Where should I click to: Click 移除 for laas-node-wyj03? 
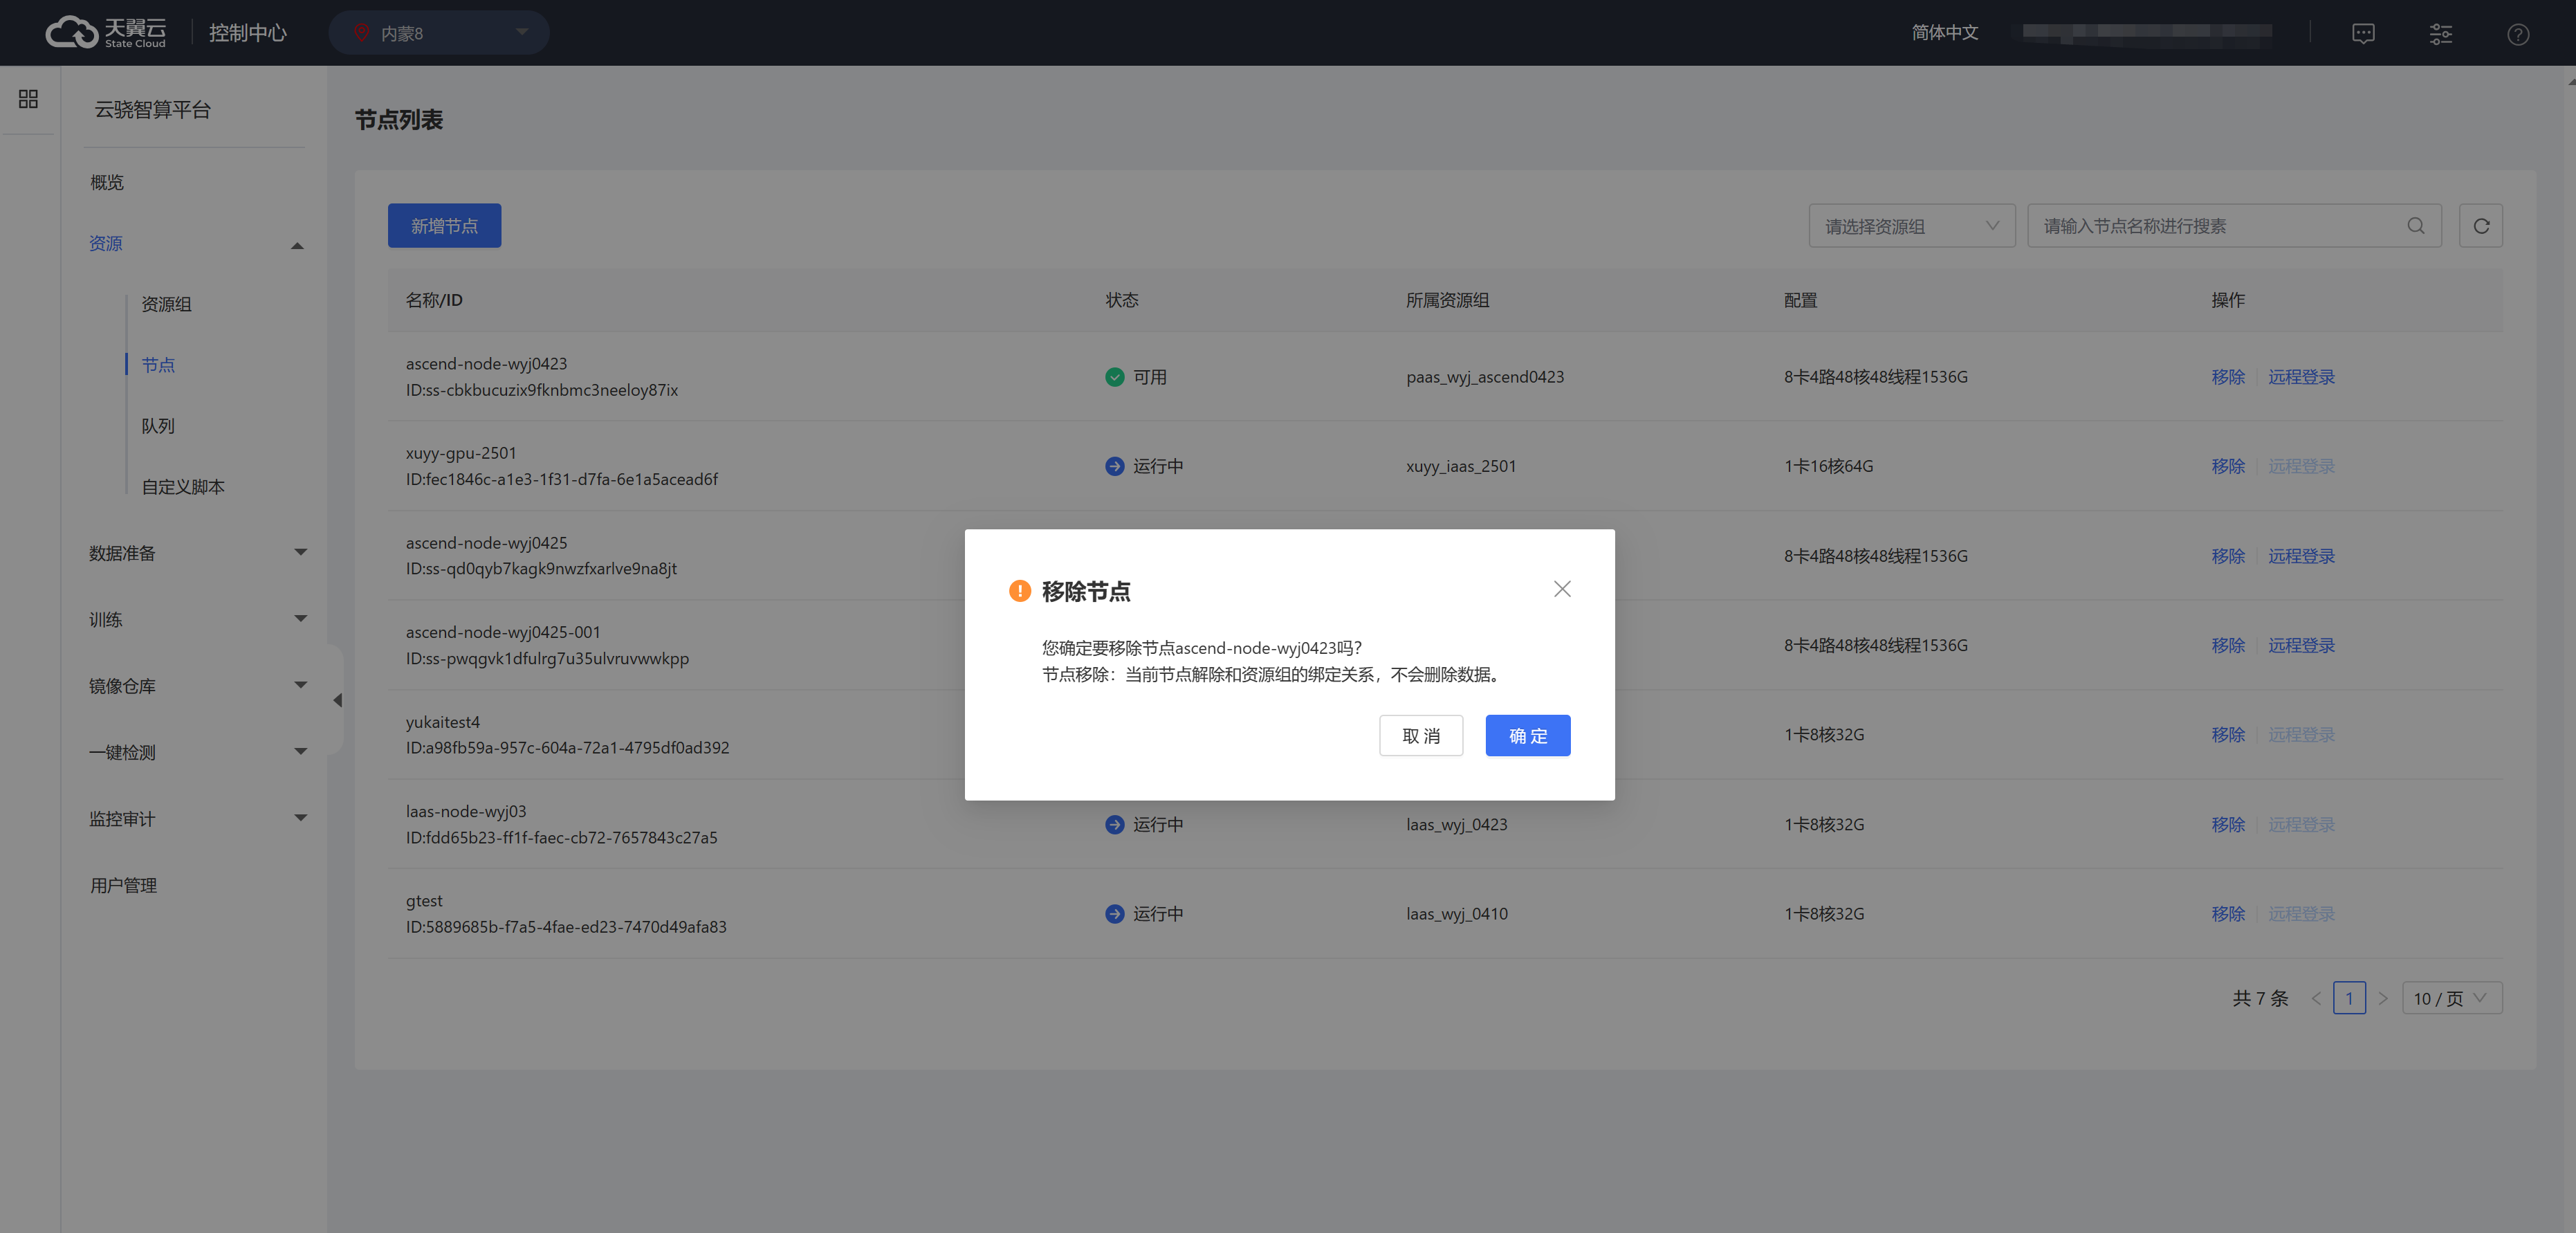click(x=2227, y=825)
